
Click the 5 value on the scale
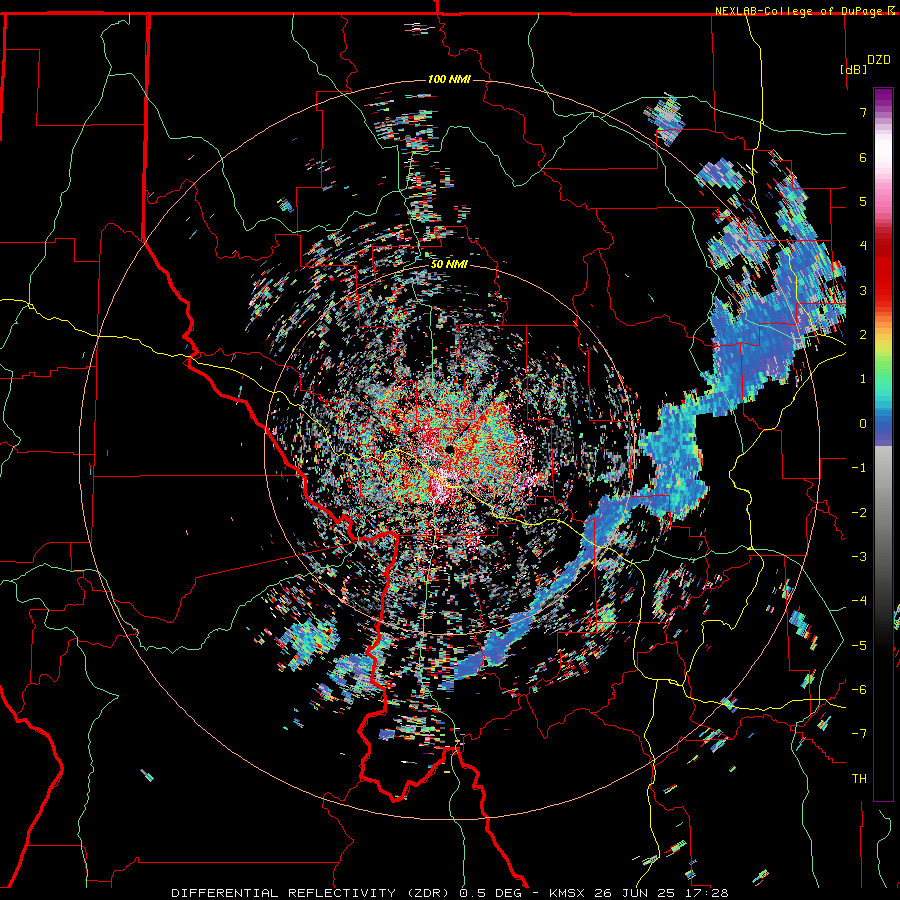[x=863, y=201]
